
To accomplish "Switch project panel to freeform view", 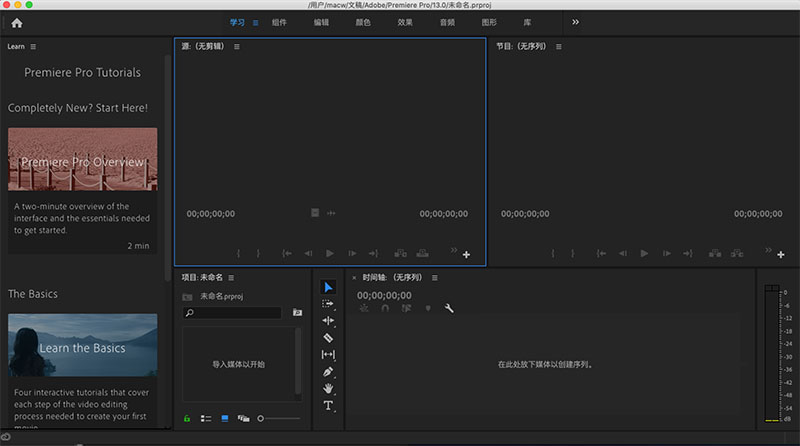I will coord(243,418).
